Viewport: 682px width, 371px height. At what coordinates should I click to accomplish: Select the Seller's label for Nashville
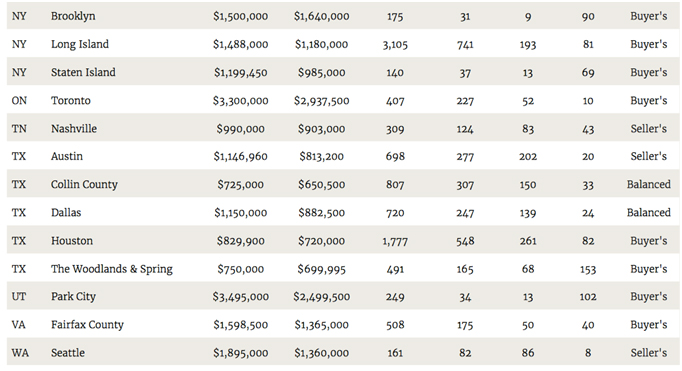pos(649,129)
